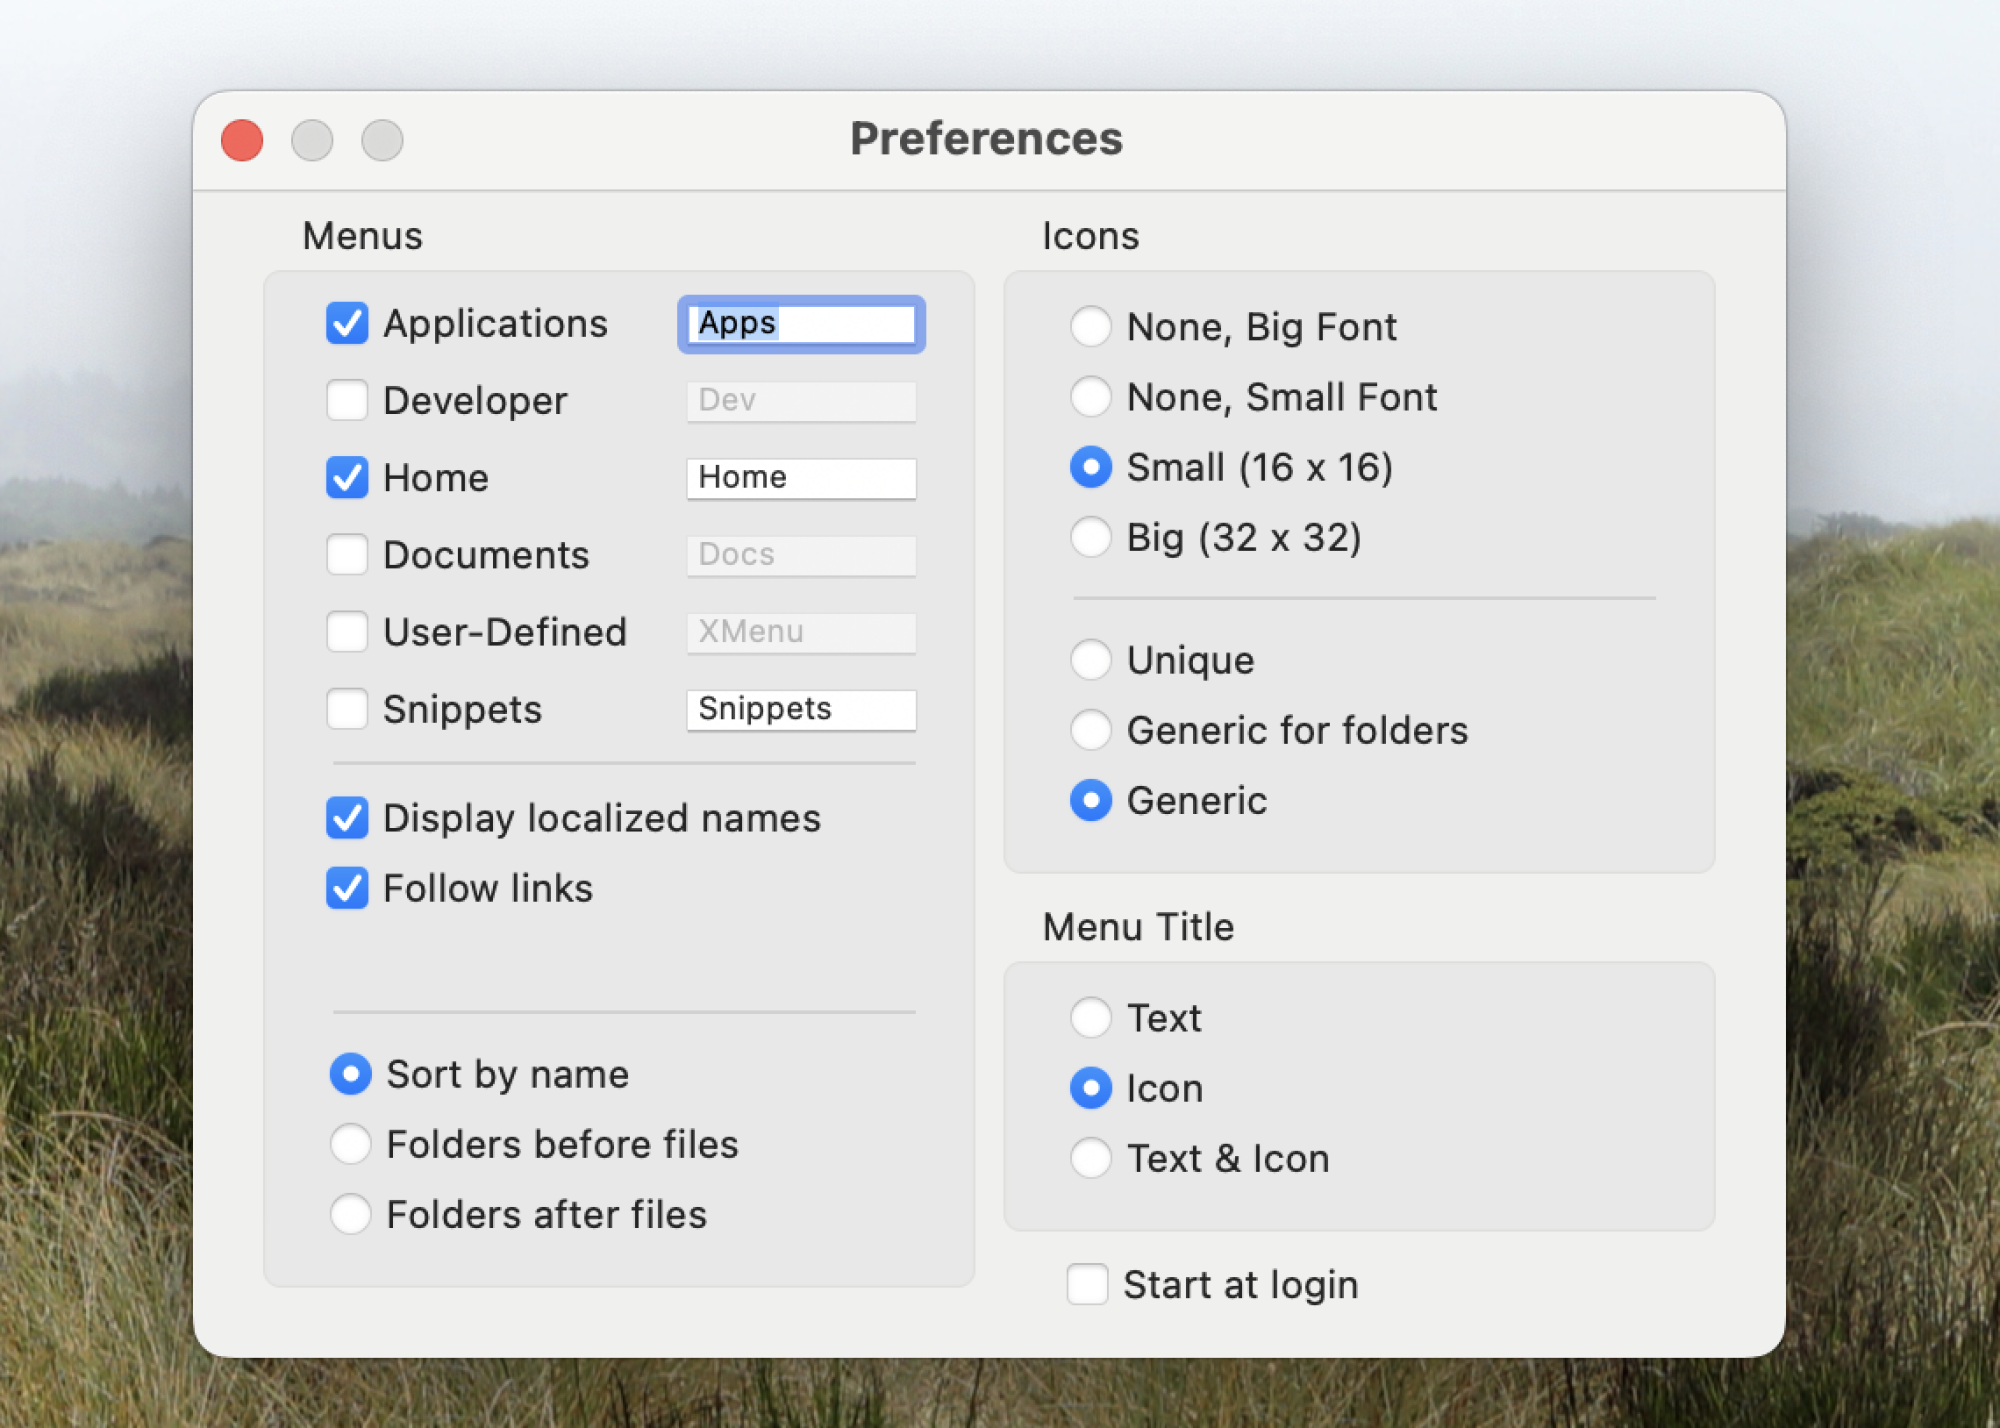Enable the Documents menu checkbox
Viewport: 2000px width, 1428px height.
pos(347,555)
